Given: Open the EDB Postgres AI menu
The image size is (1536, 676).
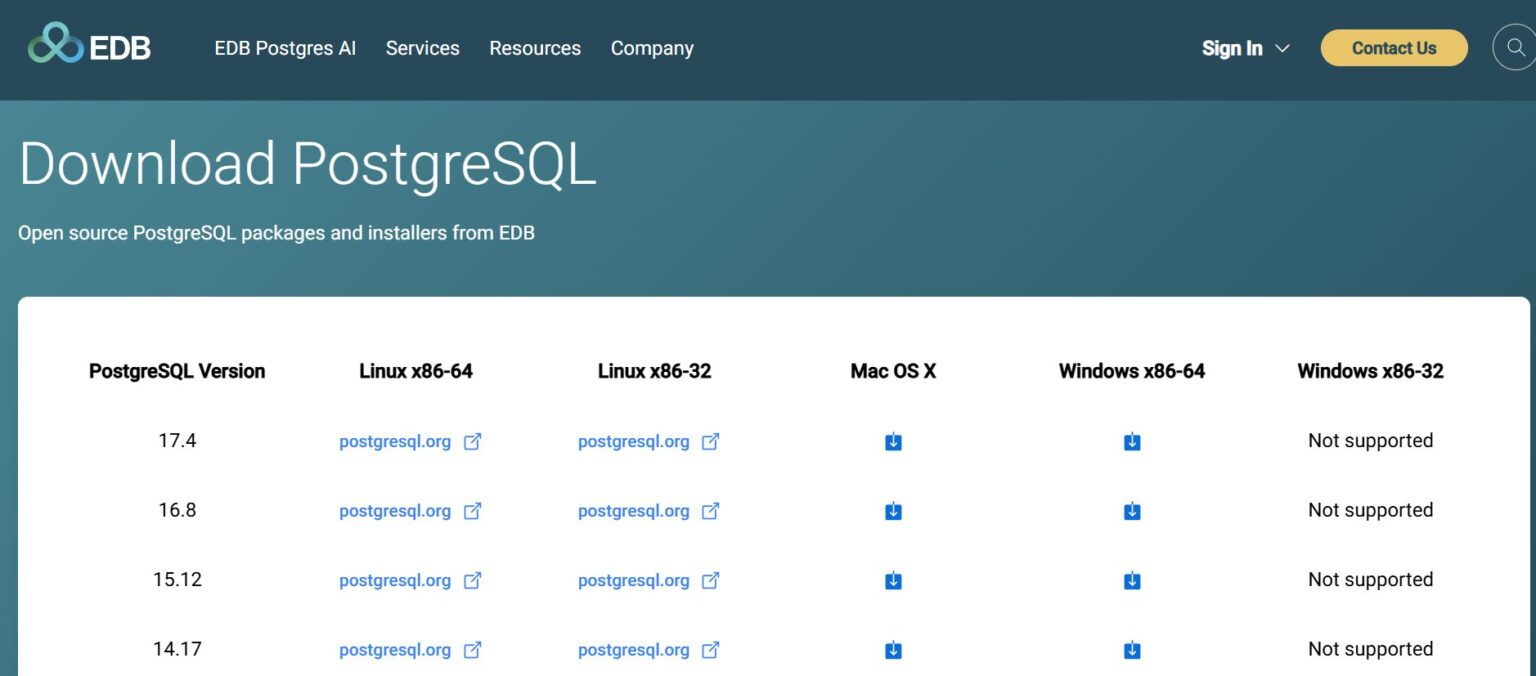Looking at the screenshot, I should pos(285,48).
